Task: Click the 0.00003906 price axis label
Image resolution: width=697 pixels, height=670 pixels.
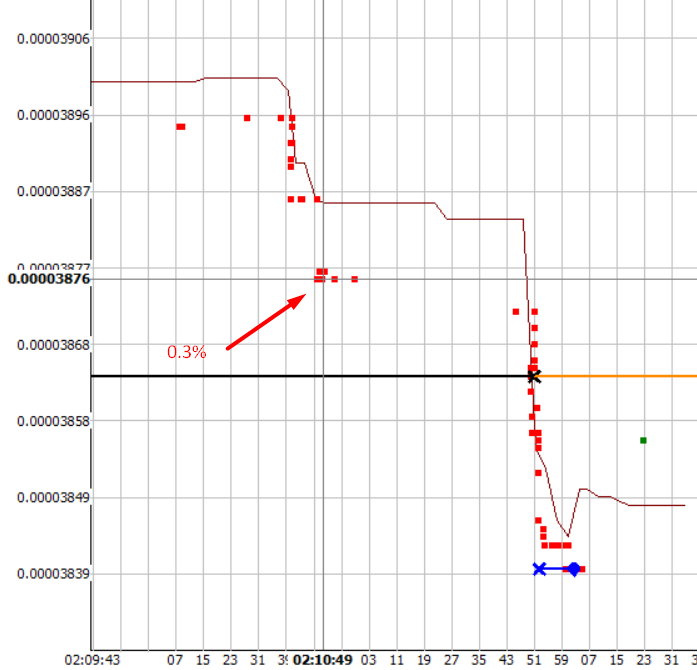Action: tap(53, 39)
